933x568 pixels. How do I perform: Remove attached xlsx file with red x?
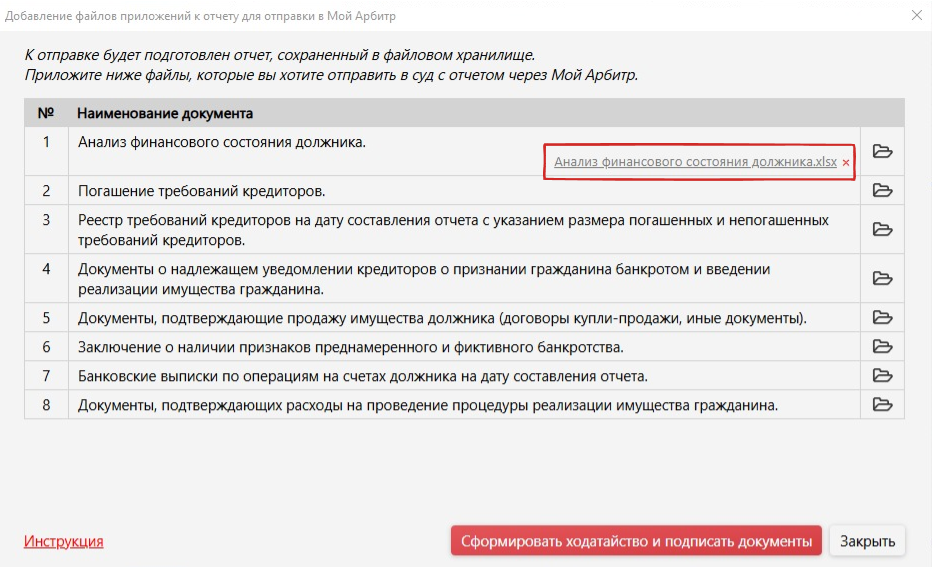pyautogui.click(x=846, y=163)
